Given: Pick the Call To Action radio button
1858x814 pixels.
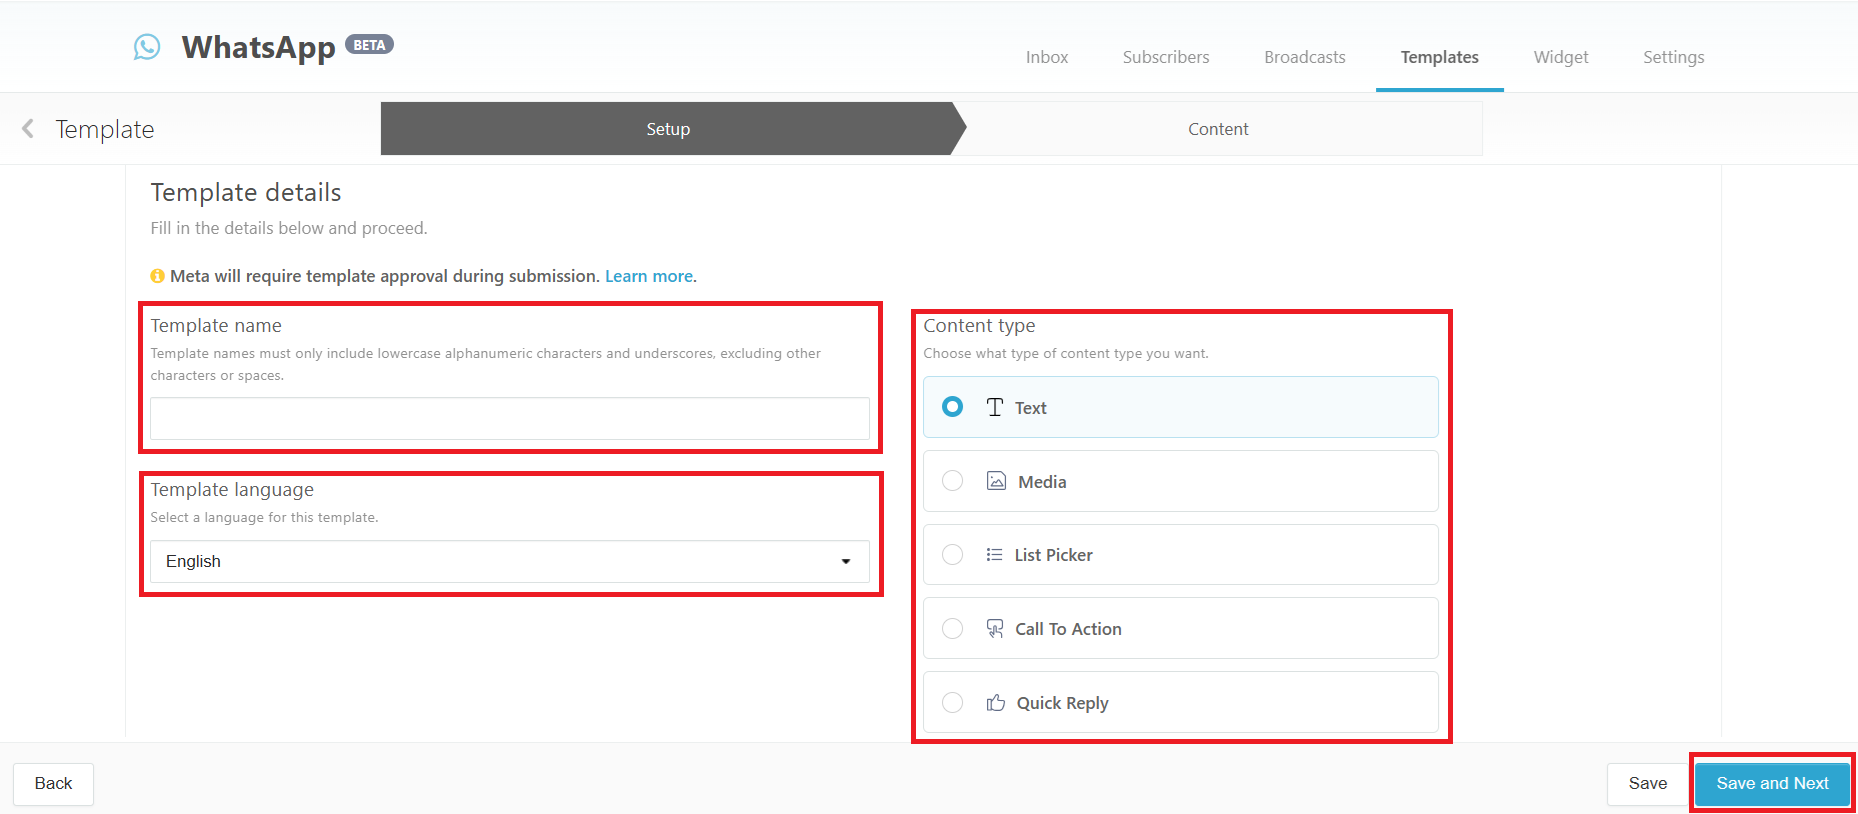Looking at the screenshot, I should pos(953,628).
